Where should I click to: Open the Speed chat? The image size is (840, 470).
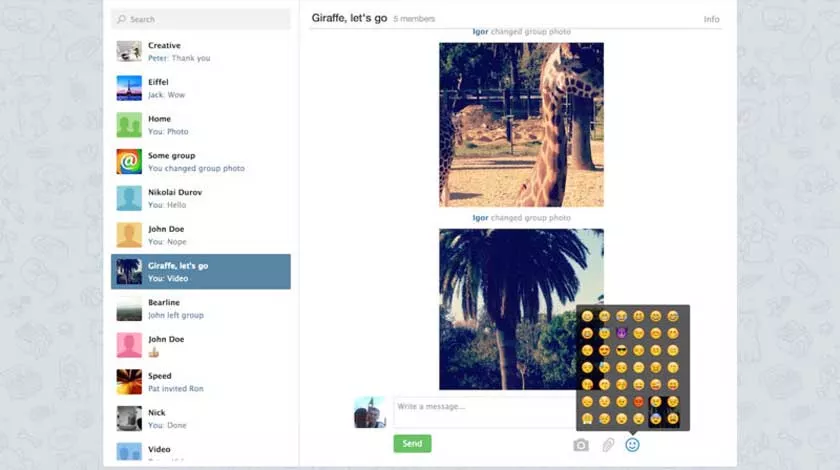click(x=201, y=382)
